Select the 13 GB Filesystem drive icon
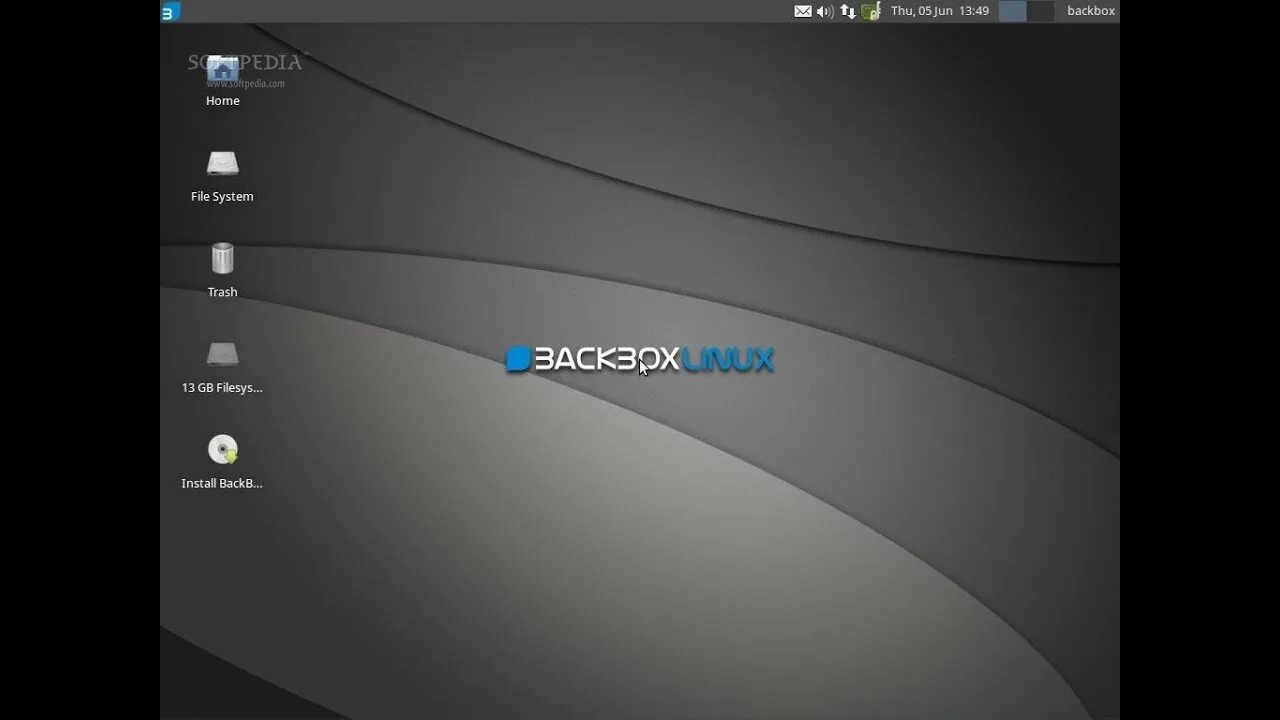 pos(222,354)
